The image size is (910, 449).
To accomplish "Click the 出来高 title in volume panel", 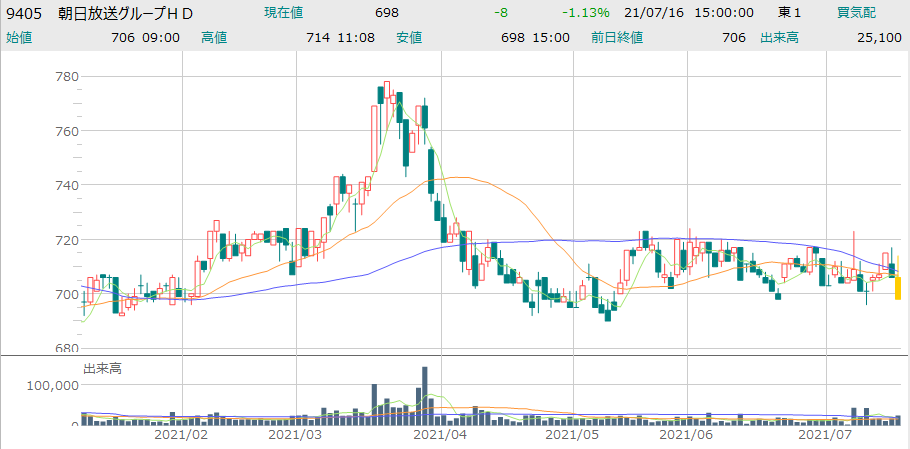I will tap(102, 369).
